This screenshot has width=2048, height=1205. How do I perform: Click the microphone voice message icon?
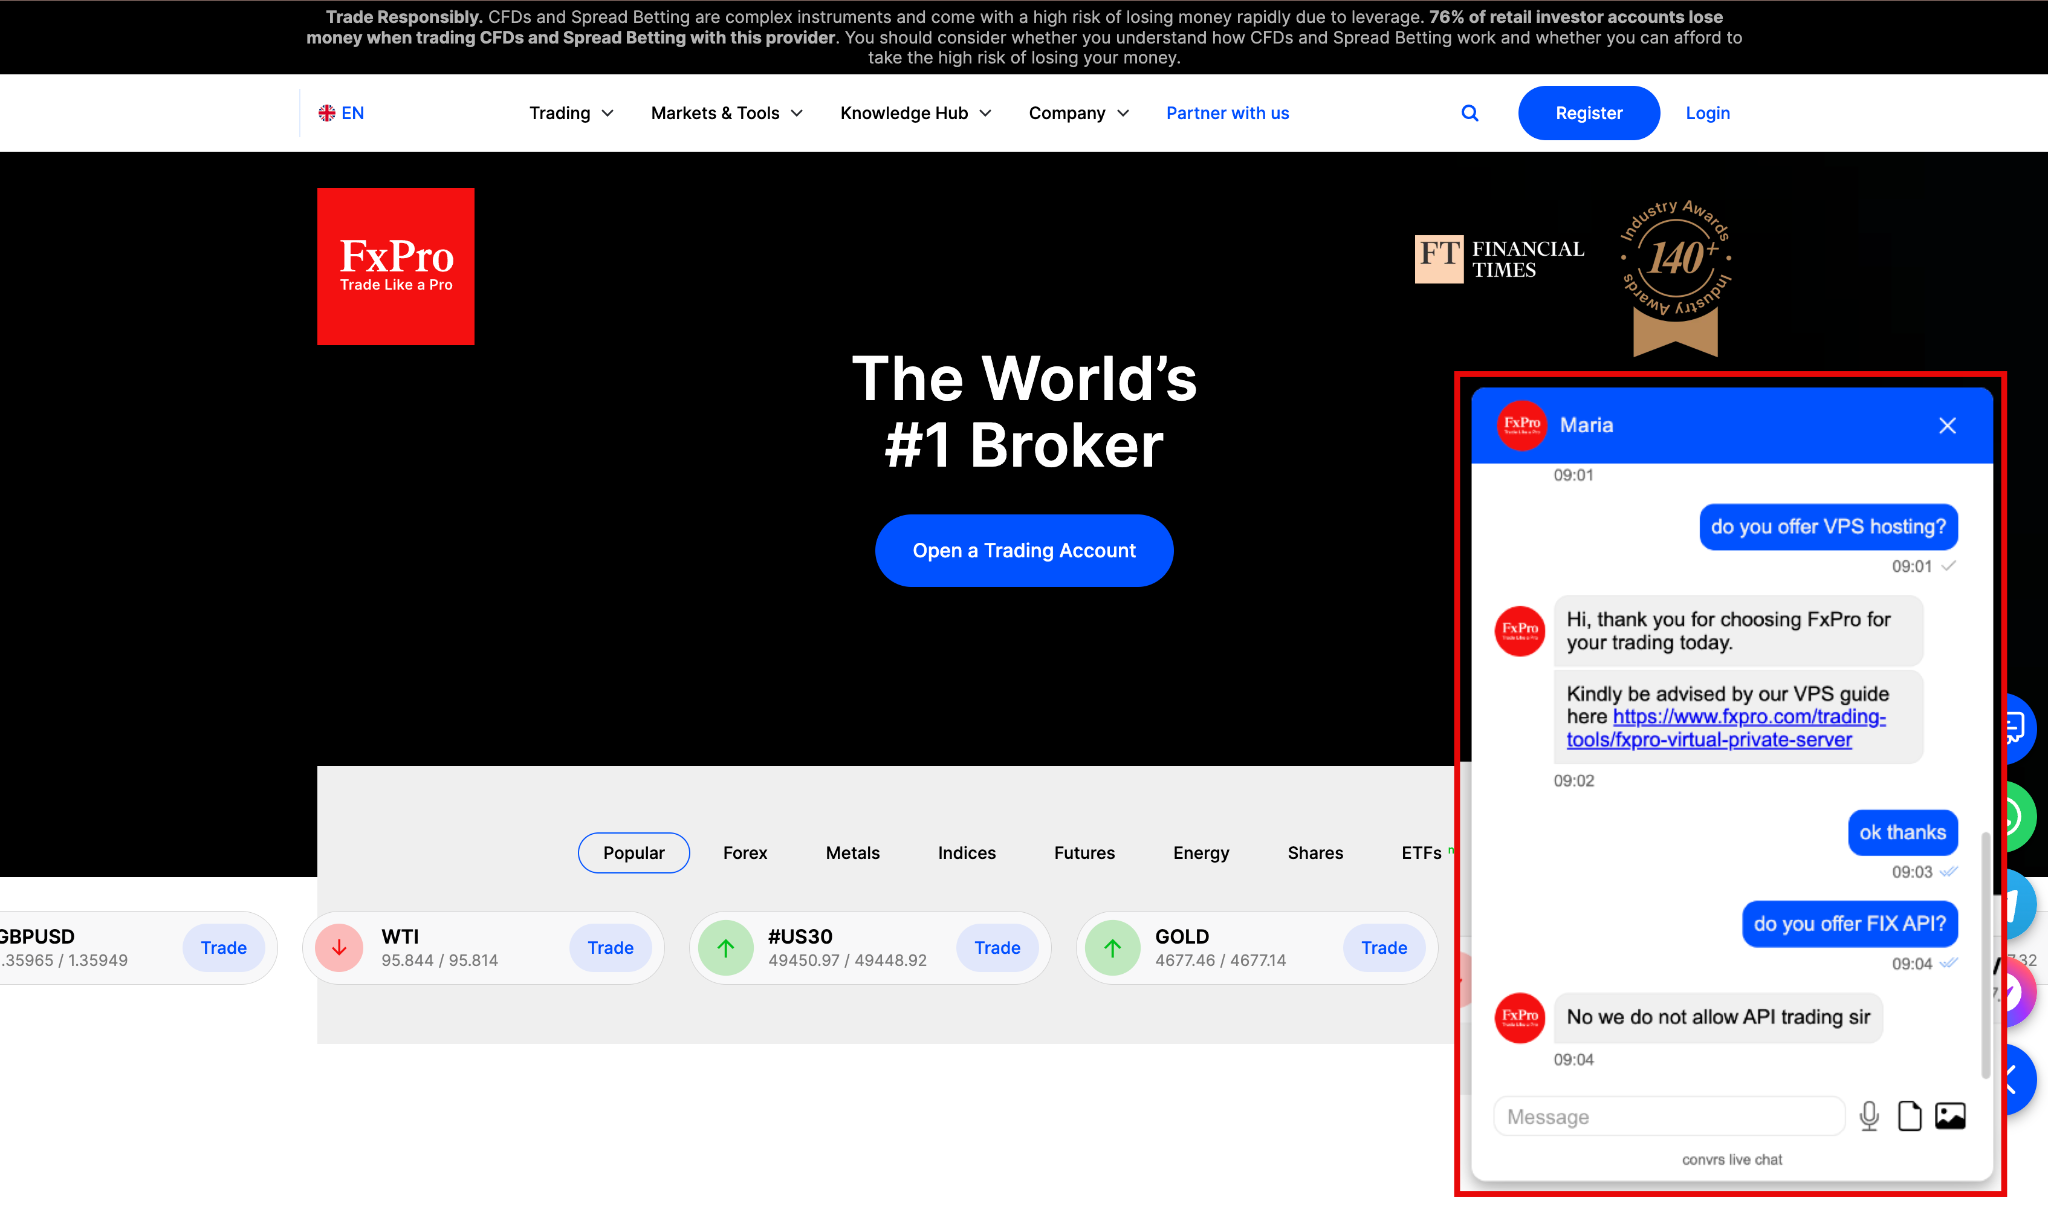click(x=1869, y=1116)
